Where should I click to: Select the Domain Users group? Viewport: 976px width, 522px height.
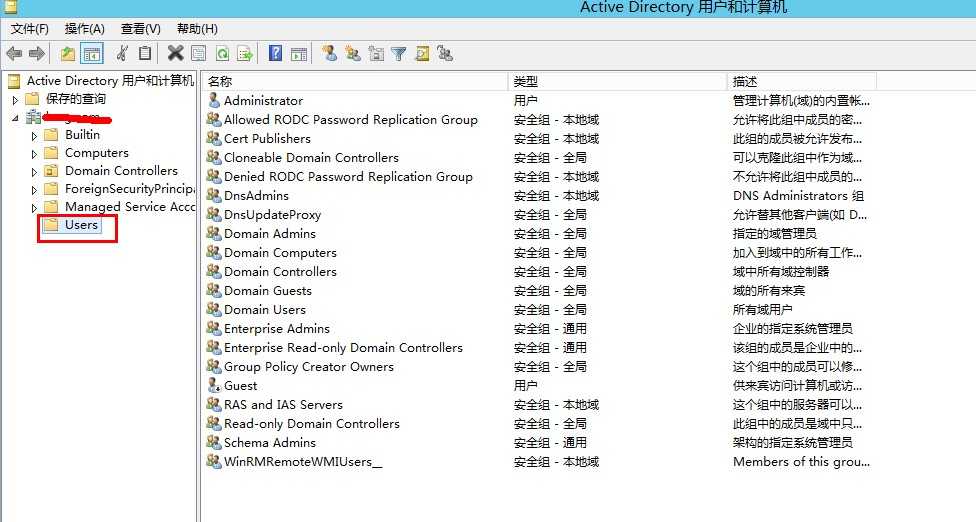(265, 309)
